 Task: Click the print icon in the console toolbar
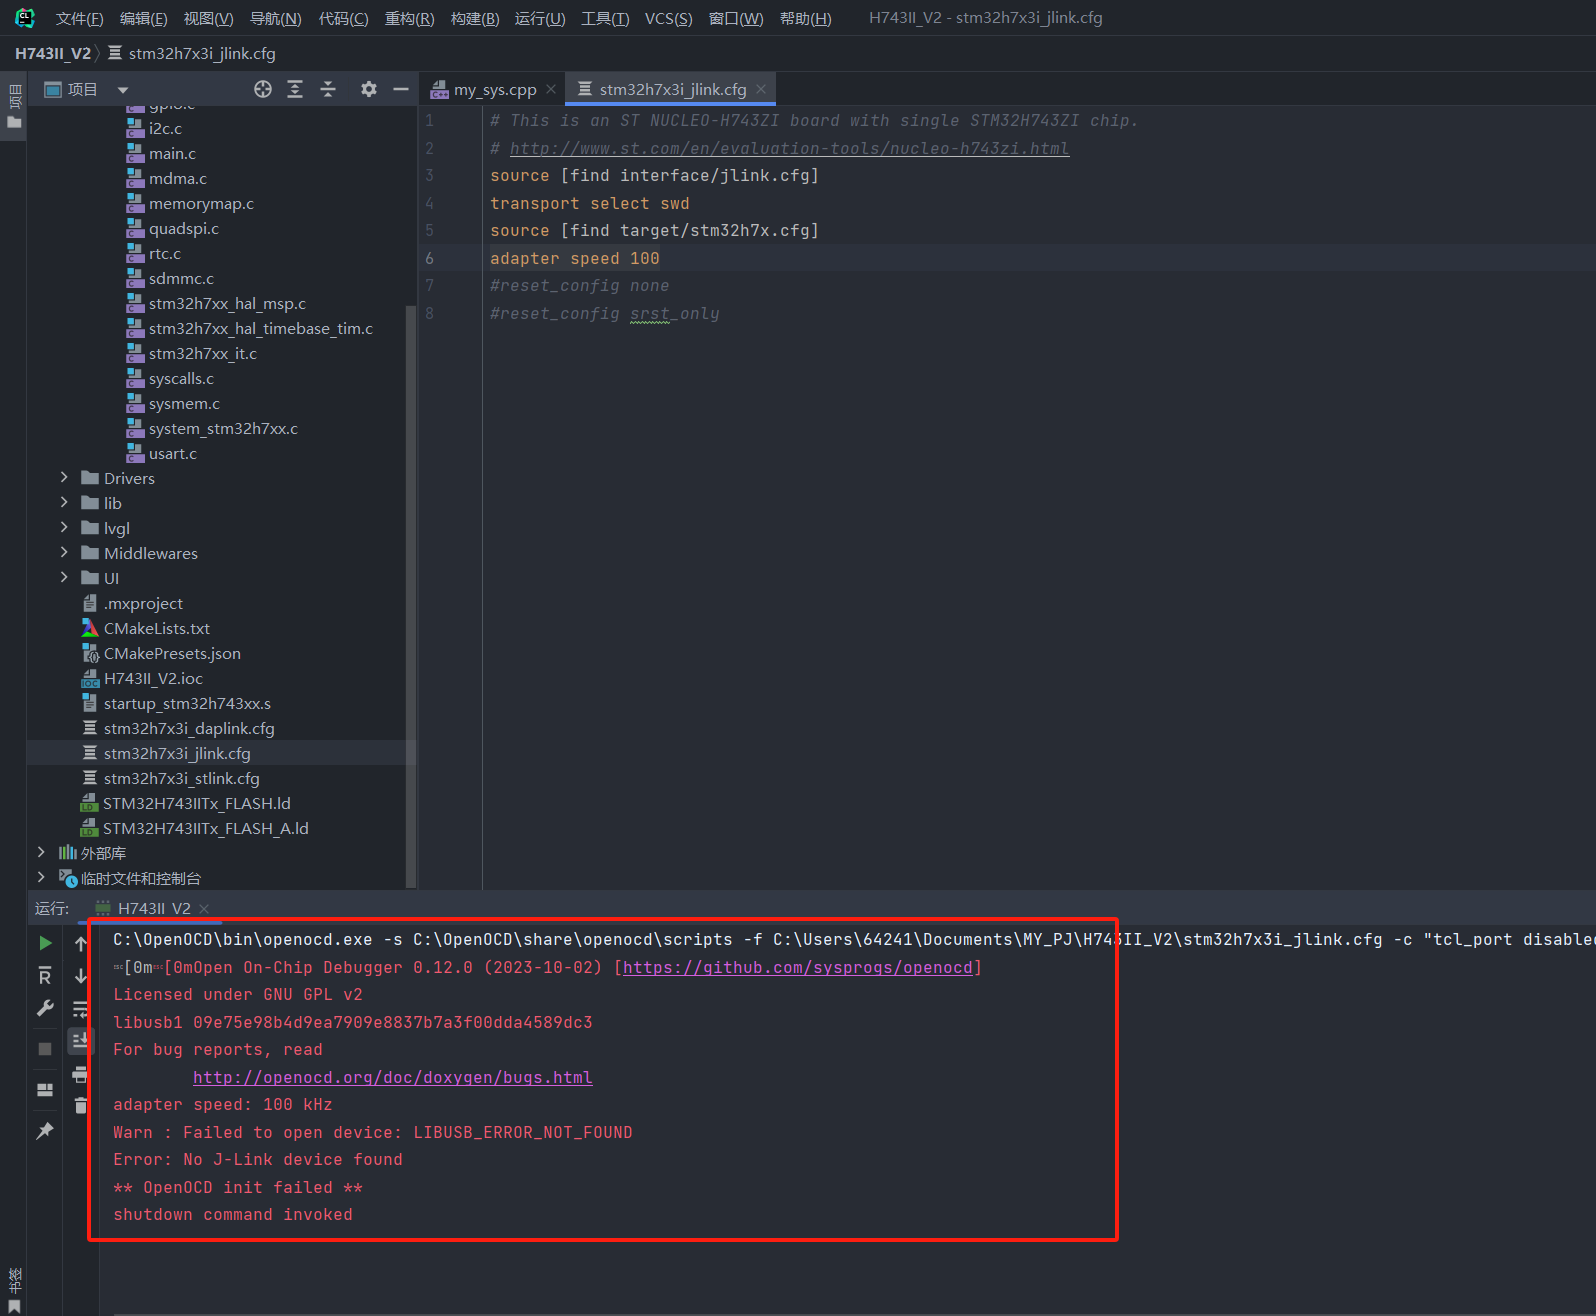tap(81, 1075)
